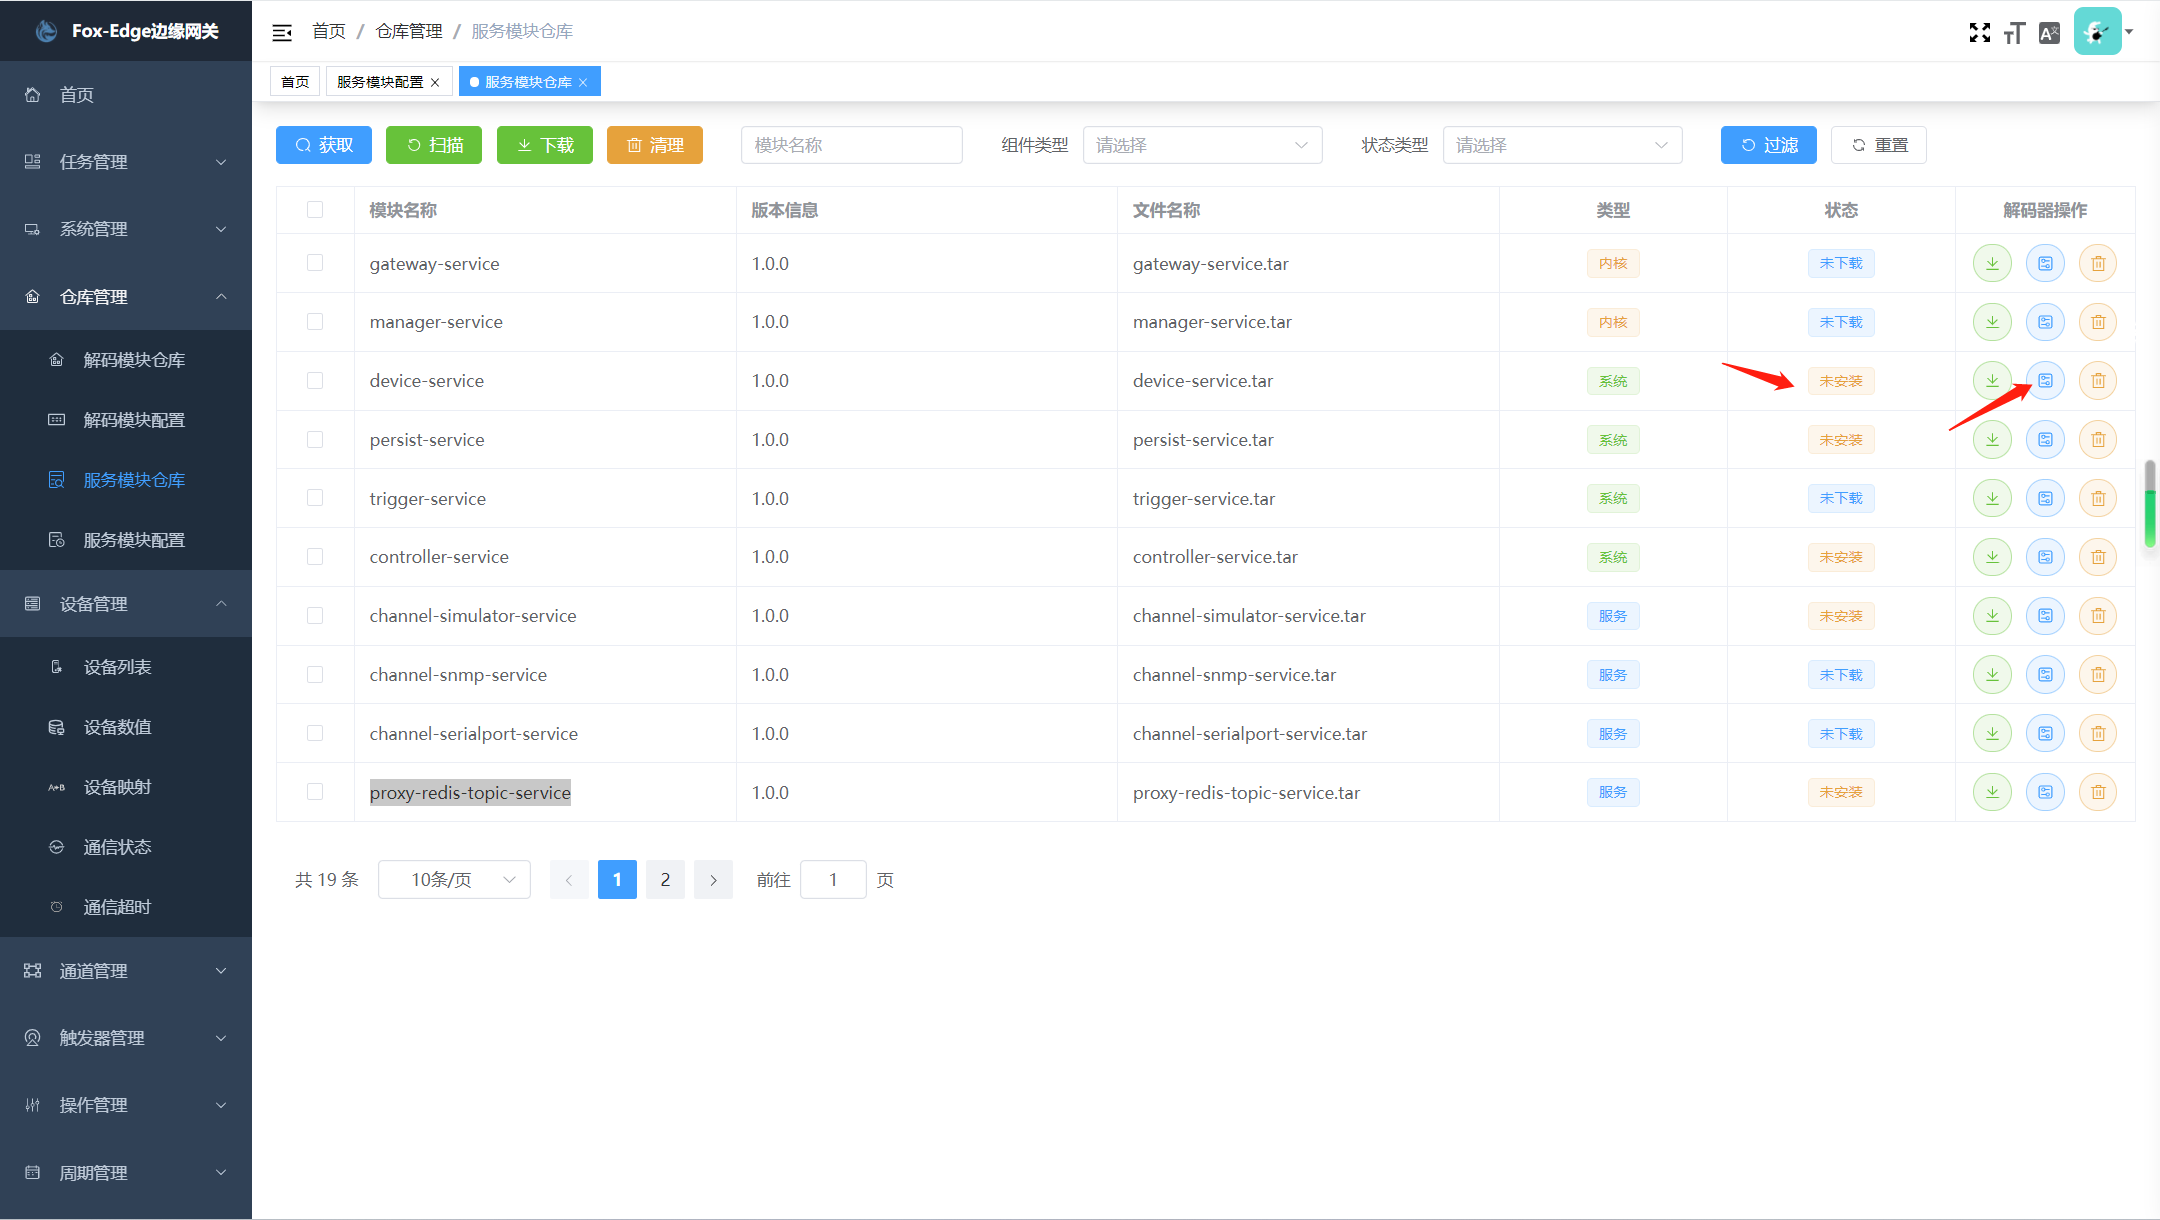The width and height of the screenshot is (2160, 1220).
Task: Delete icon for gateway-service row
Action: tap(2098, 263)
